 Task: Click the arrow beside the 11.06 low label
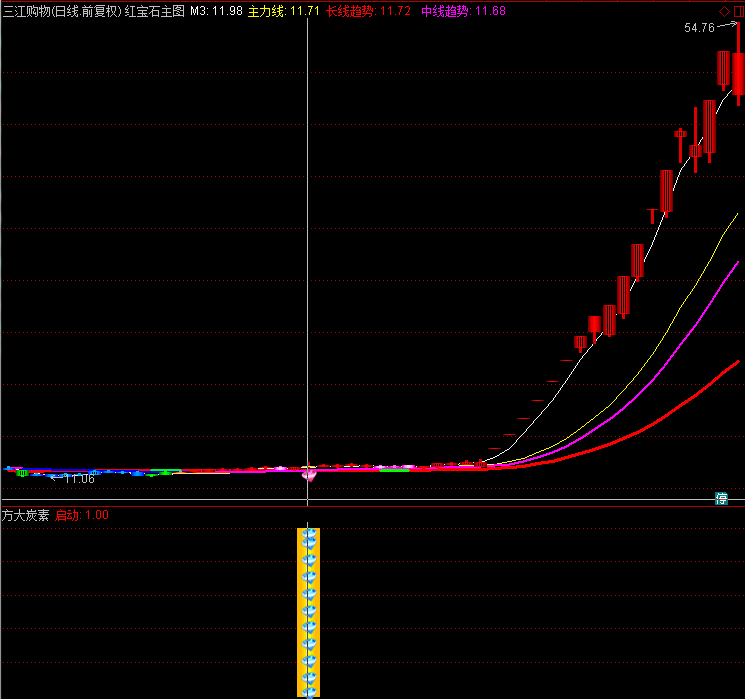pos(57,479)
